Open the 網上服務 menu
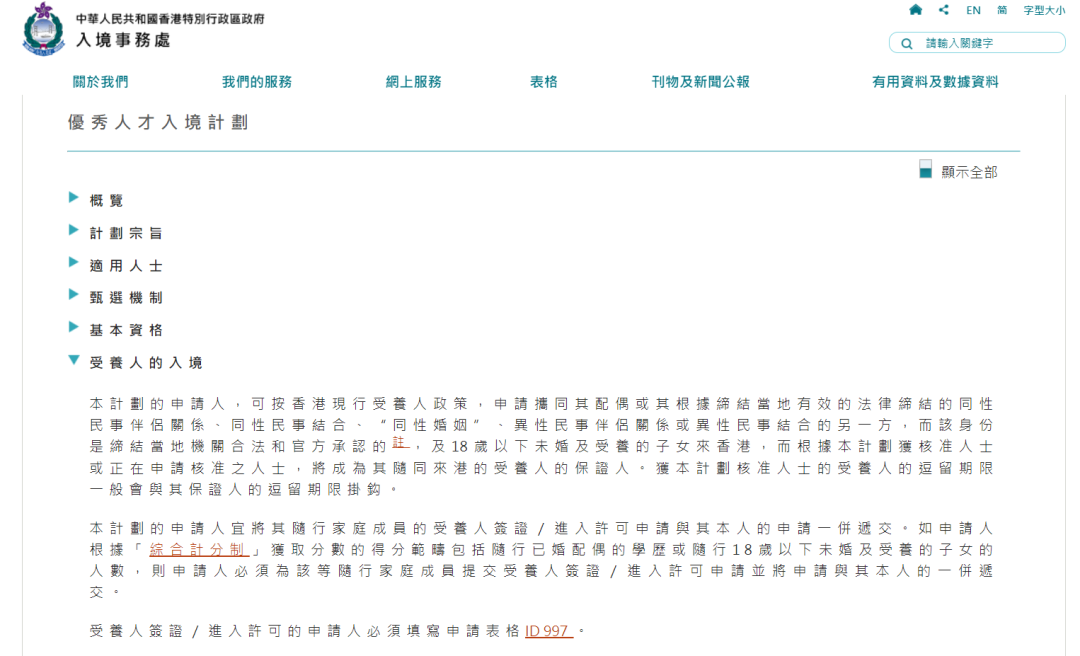 pyautogui.click(x=413, y=82)
